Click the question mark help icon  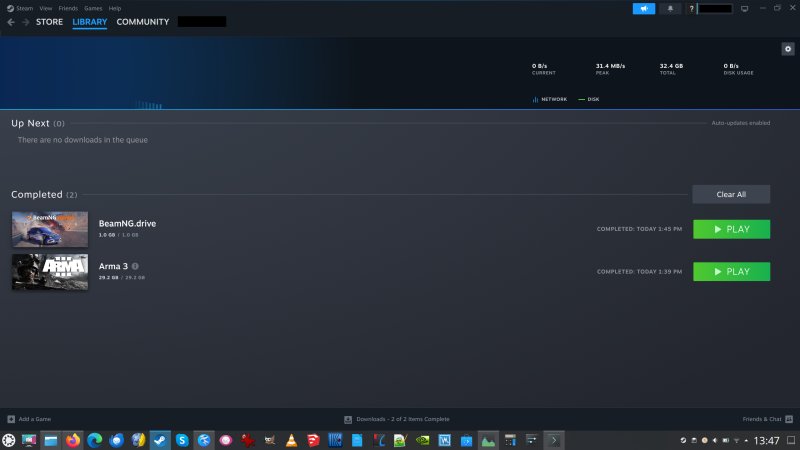click(691, 9)
